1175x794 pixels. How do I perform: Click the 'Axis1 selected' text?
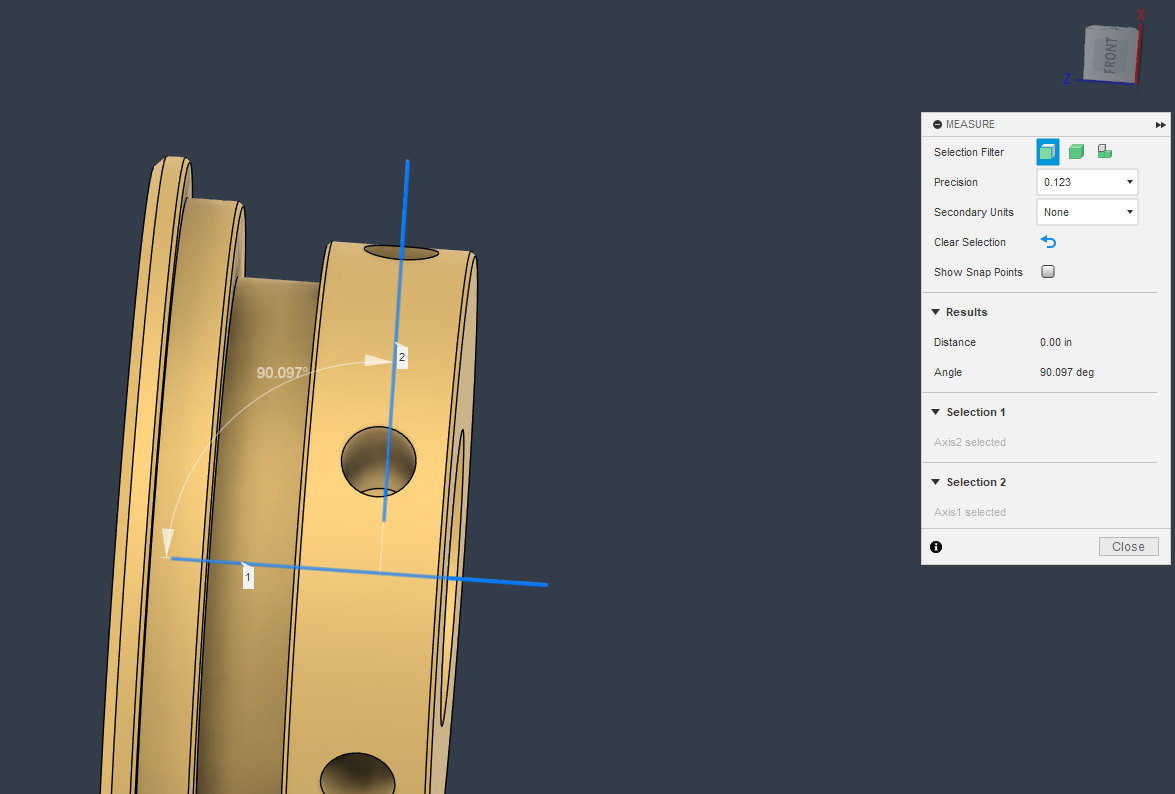(970, 512)
